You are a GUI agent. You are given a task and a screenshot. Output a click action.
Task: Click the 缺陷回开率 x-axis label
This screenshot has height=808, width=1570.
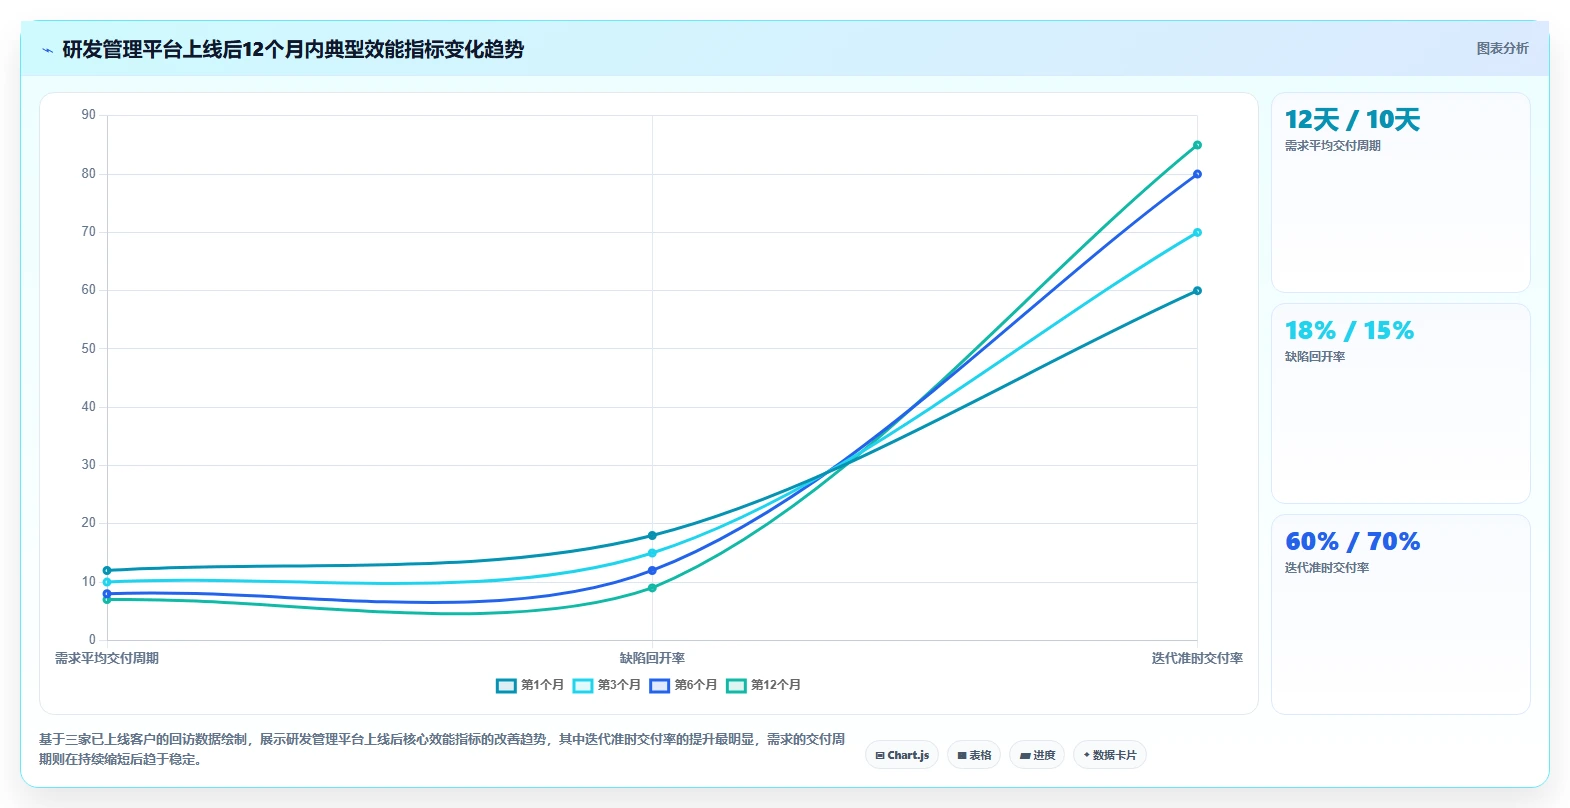[x=652, y=658]
